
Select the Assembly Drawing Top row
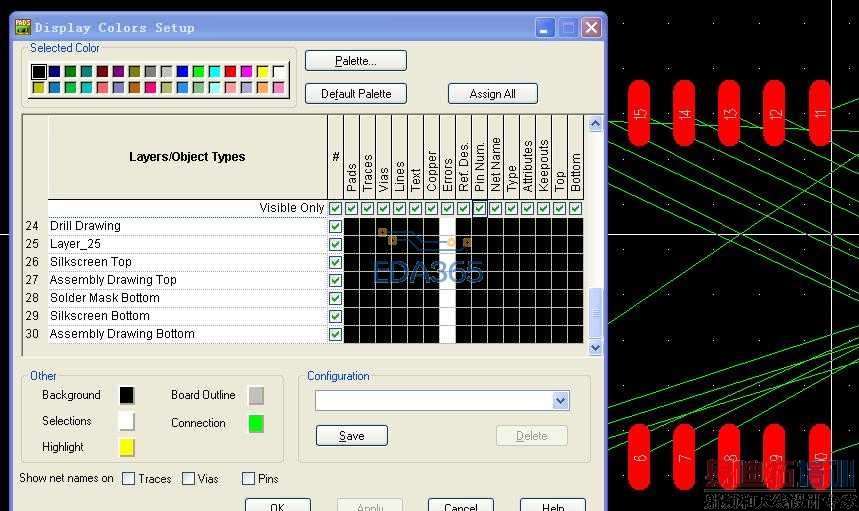[187, 280]
